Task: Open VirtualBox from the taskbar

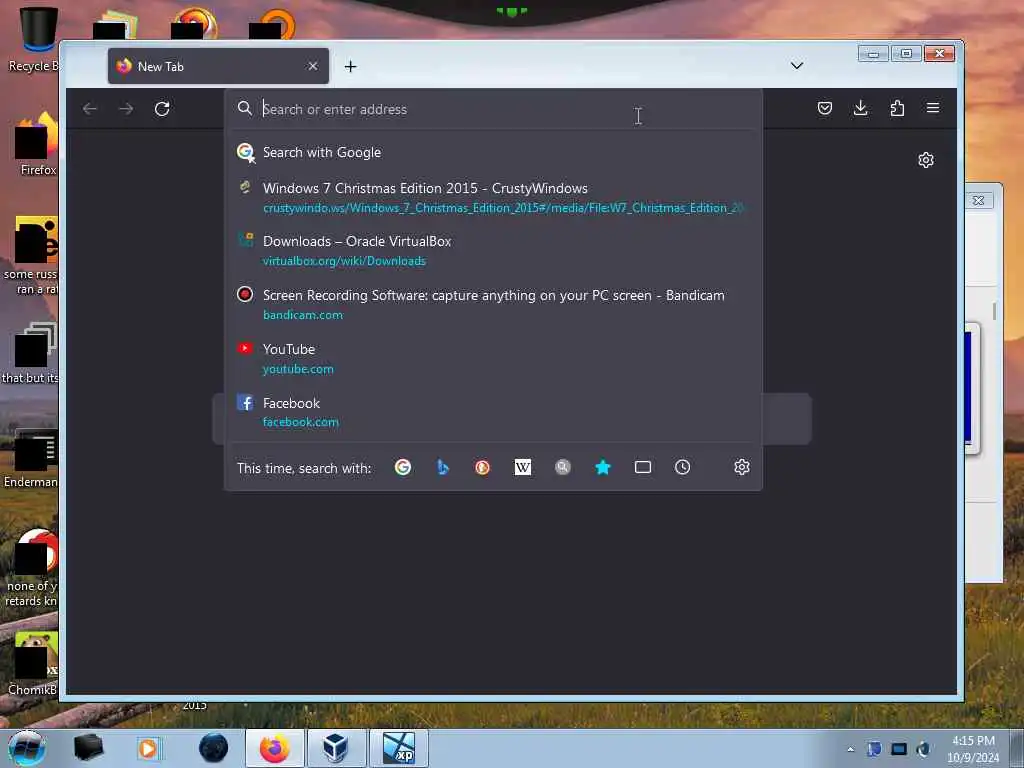Action: tap(336, 748)
